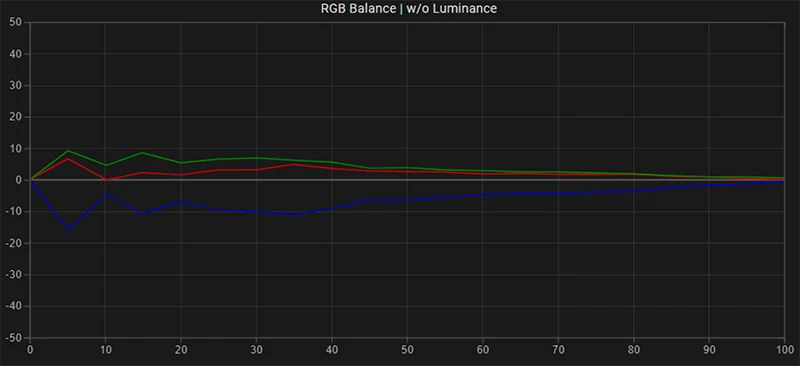Click the x-axis label 70
Image resolution: width=800 pixels, height=366 pixels.
(558, 351)
